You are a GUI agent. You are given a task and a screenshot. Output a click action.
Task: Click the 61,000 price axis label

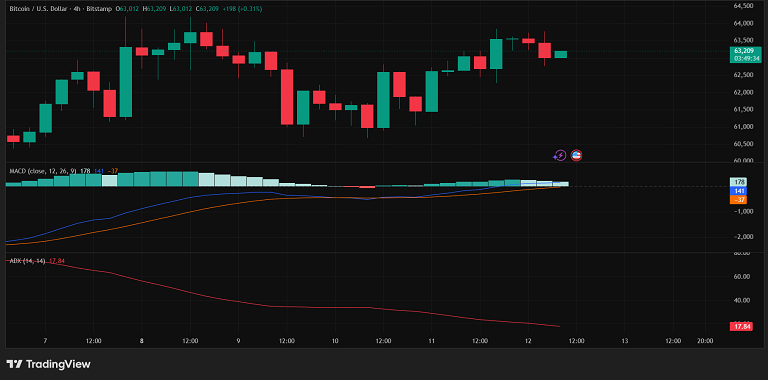point(744,126)
